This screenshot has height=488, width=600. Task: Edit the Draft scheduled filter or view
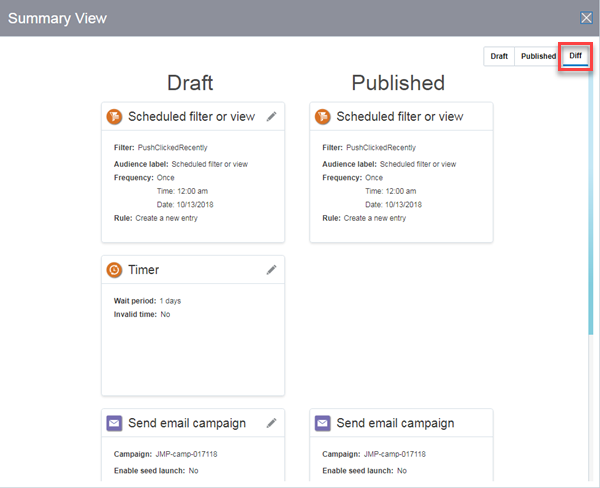tap(271, 117)
